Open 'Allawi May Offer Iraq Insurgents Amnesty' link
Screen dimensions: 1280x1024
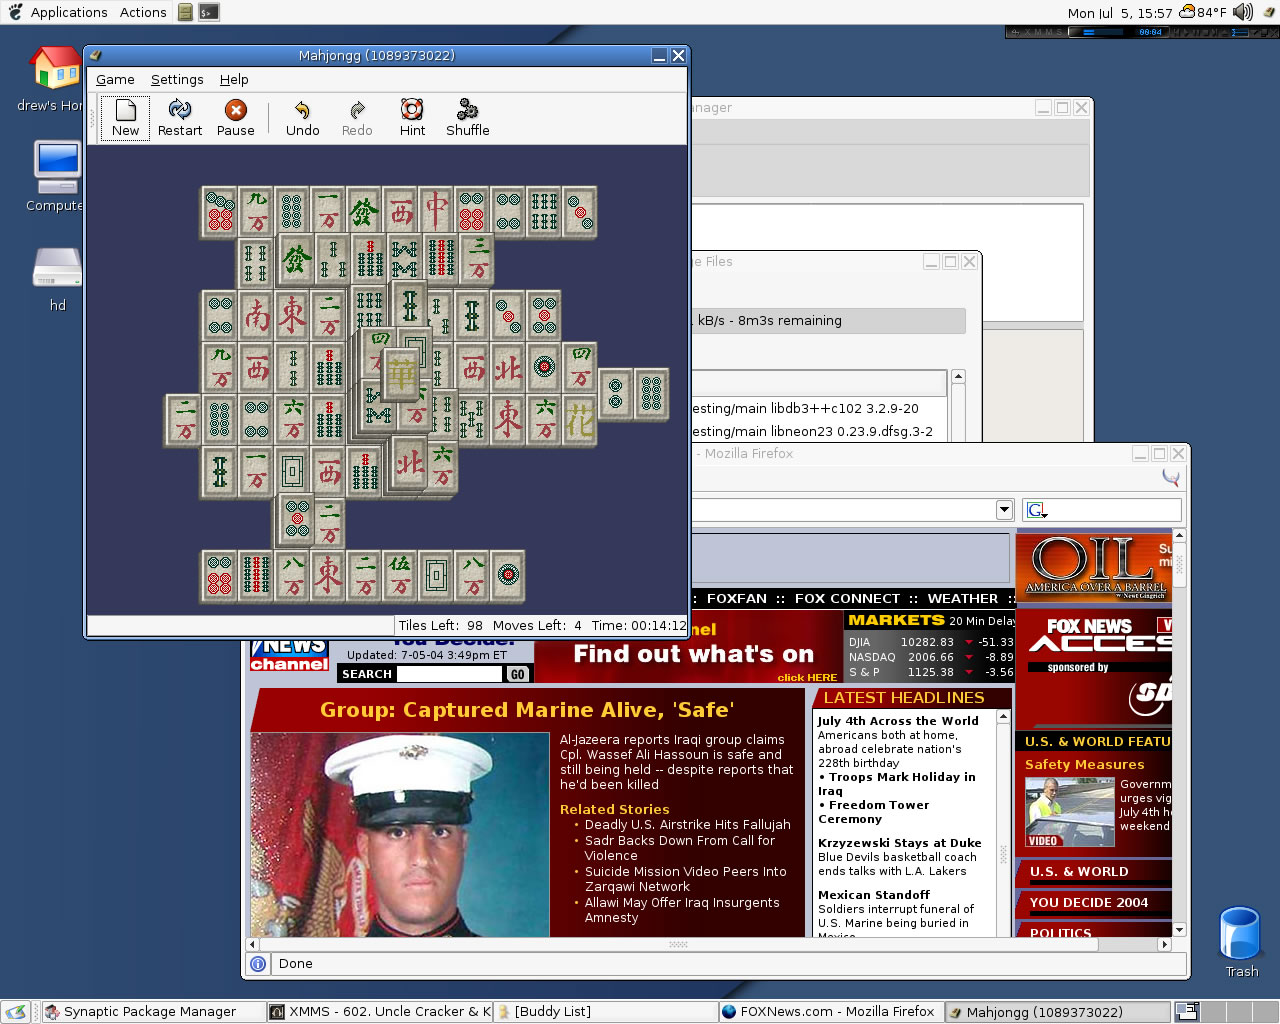coord(682,910)
